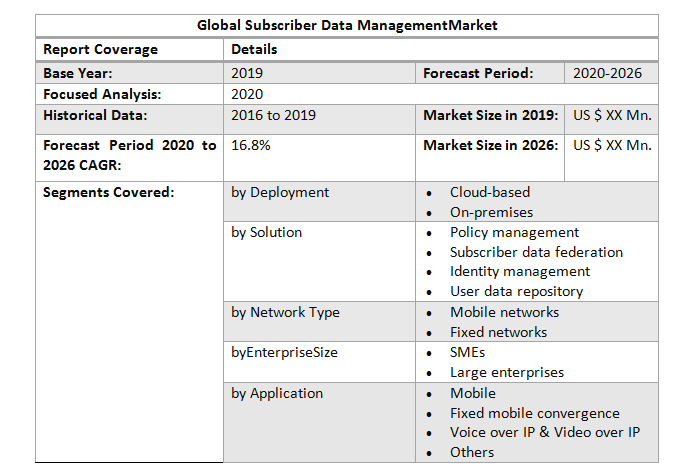Click the by Network Type cell
Viewport: 679px width, 476px height.
[285, 312]
